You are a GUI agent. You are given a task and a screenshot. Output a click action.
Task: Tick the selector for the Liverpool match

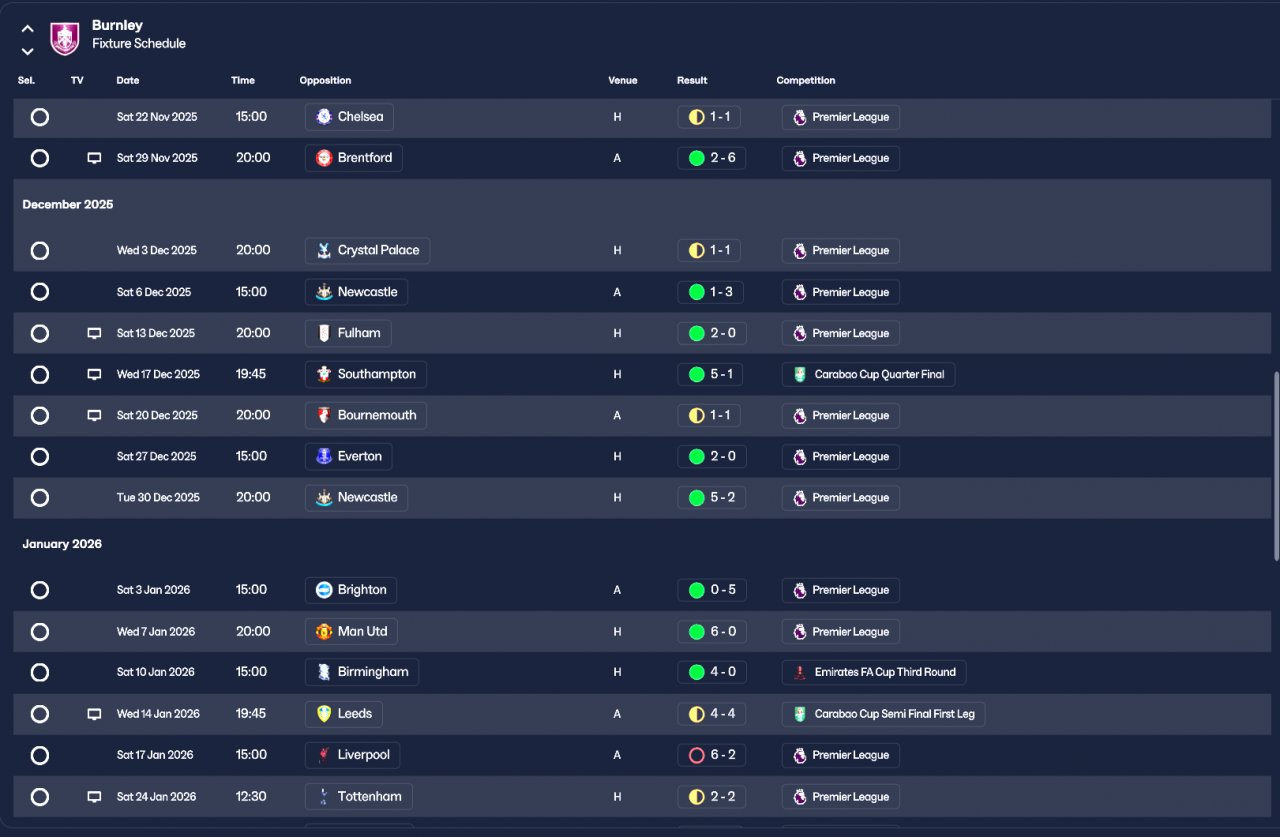point(40,755)
